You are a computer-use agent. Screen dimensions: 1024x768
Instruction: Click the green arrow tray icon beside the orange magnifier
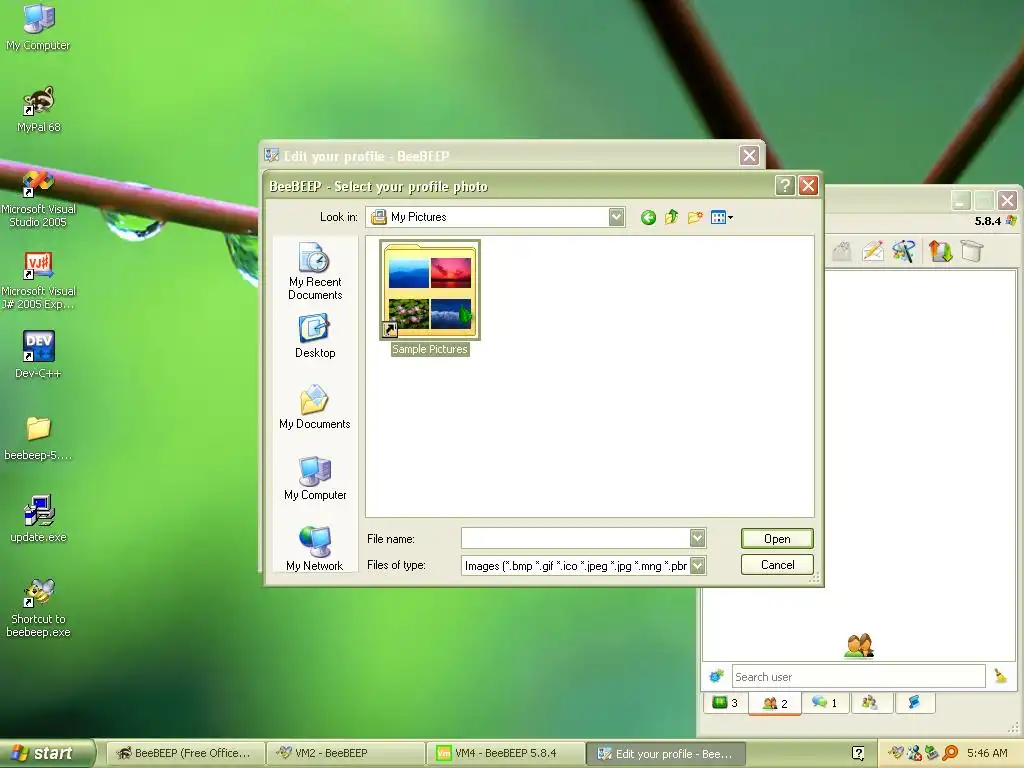[x=932, y=753]
